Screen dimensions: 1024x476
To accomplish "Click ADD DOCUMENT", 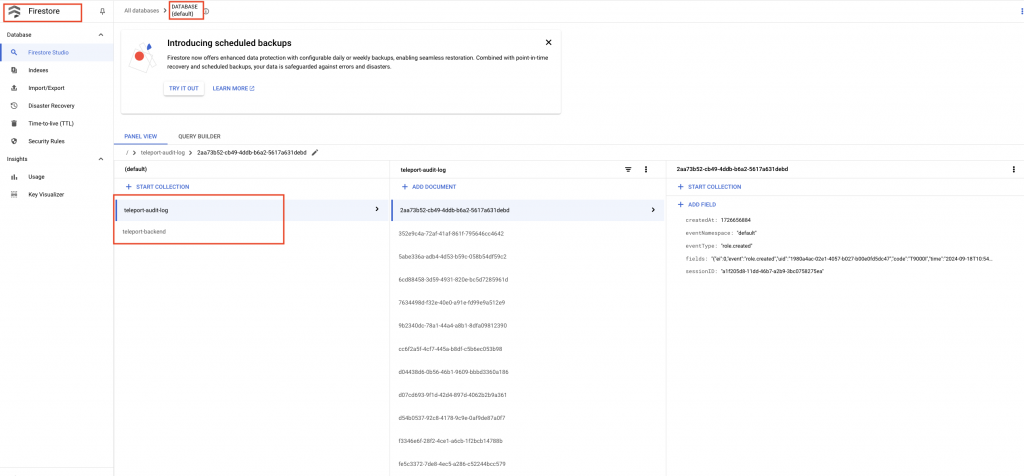I will [x=428, y=187].
